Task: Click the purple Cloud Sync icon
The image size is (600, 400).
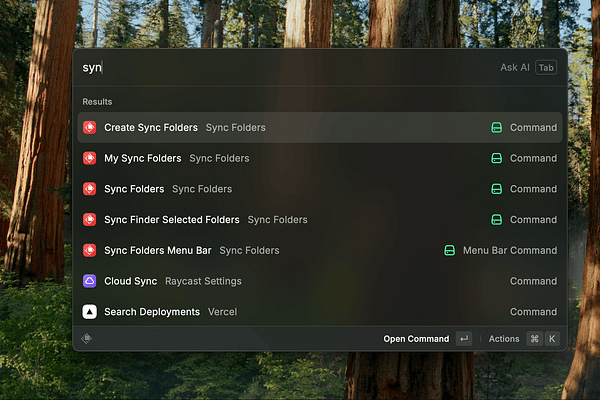Action: pyautogui.click(x=90, y=281)
